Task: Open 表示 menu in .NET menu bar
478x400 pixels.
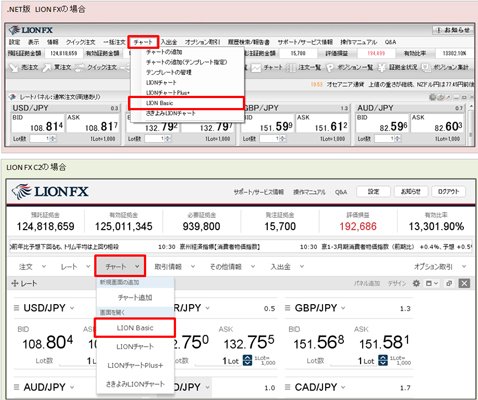Action: coord(33,42)
